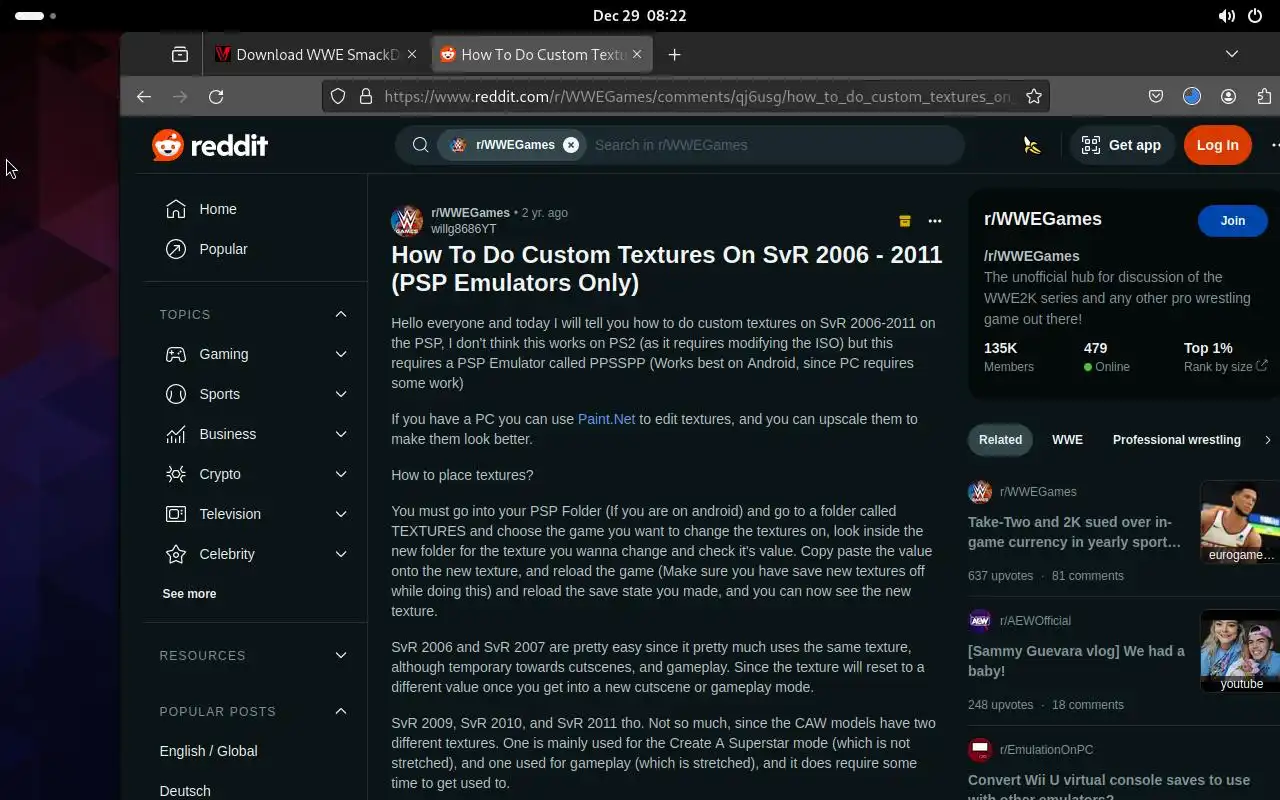The image size is (1280, 800).
Task: Open the system volume icon
Action: click(1226, 16)
